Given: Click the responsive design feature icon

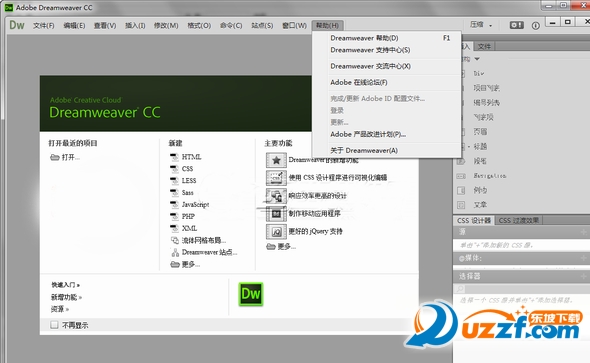Looking at the screenshot, I should tap(276, 196).
